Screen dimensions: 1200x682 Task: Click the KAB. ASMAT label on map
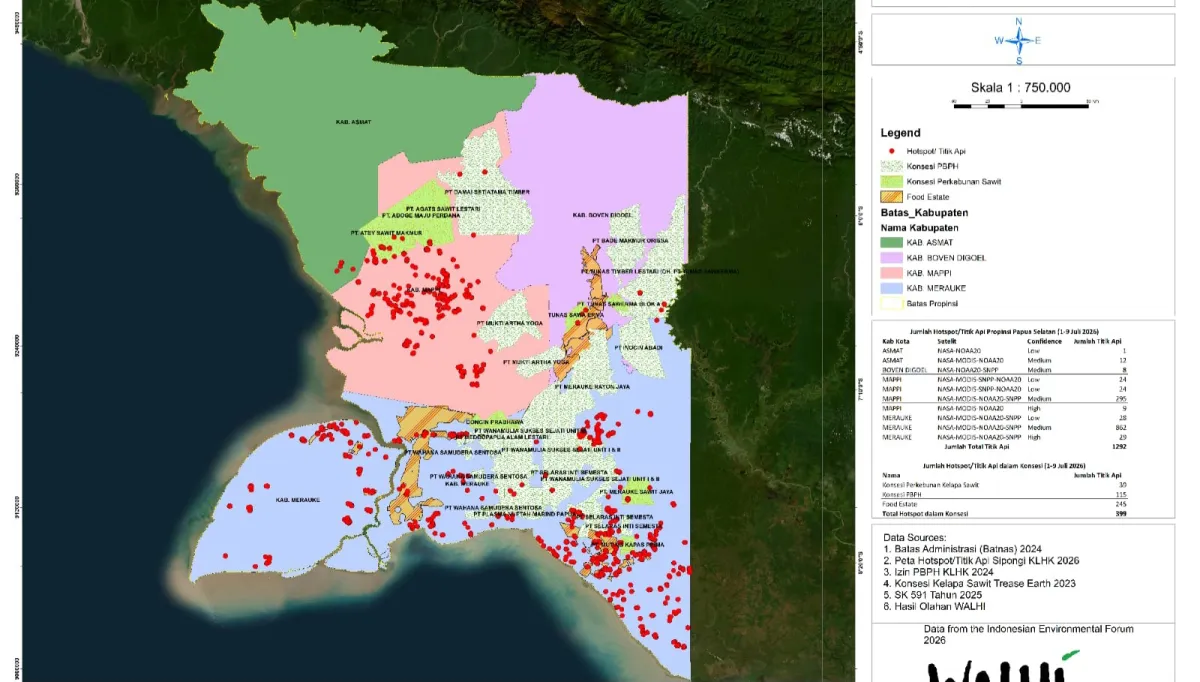(354, 122)
